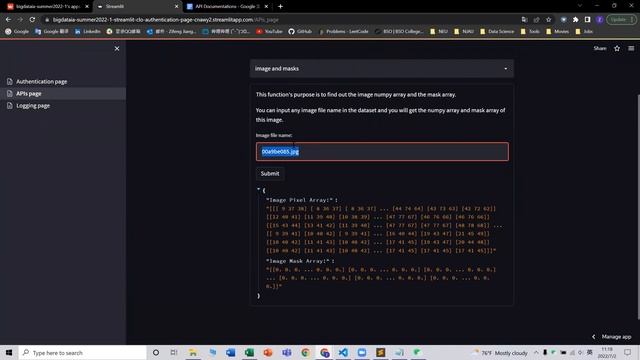Open the Movies bookmark folder
Viewport: 640px width, 360px height.
pos(557,31)
